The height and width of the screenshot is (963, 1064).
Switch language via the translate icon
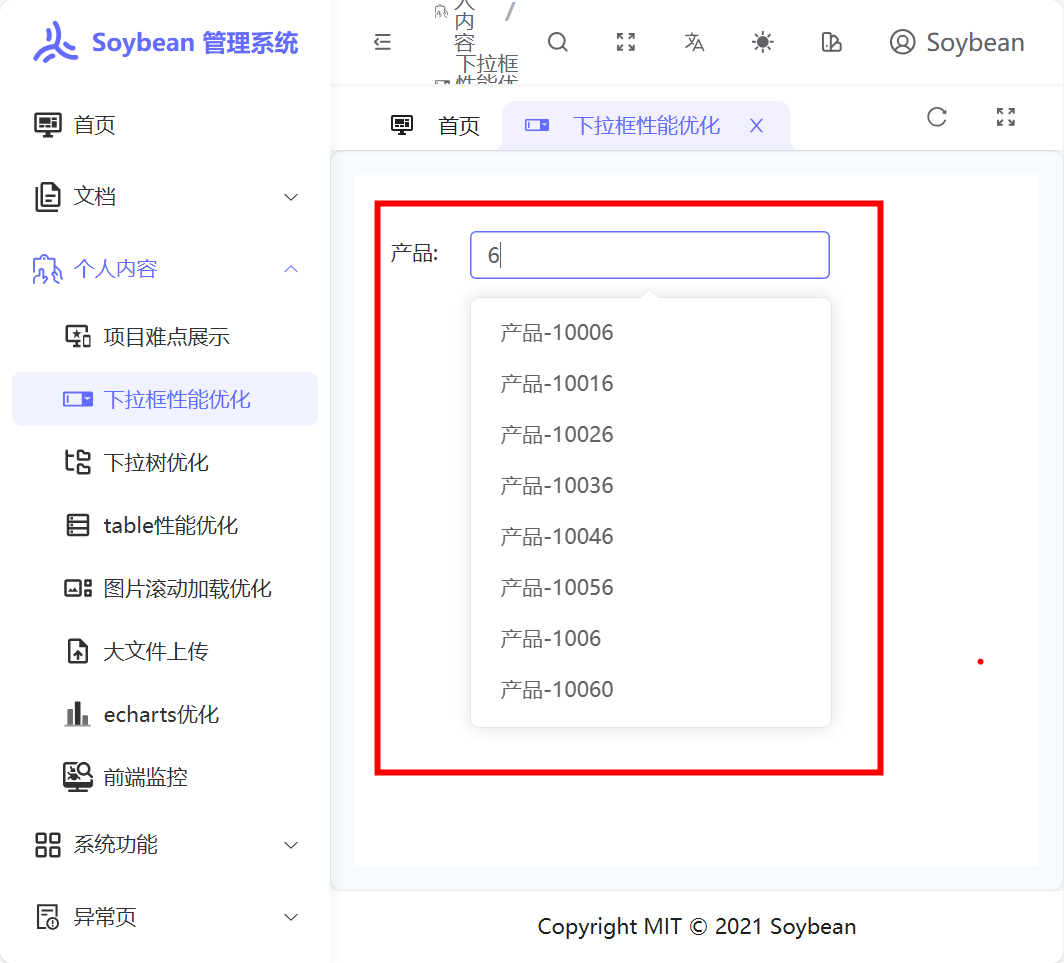click(694, 42)
